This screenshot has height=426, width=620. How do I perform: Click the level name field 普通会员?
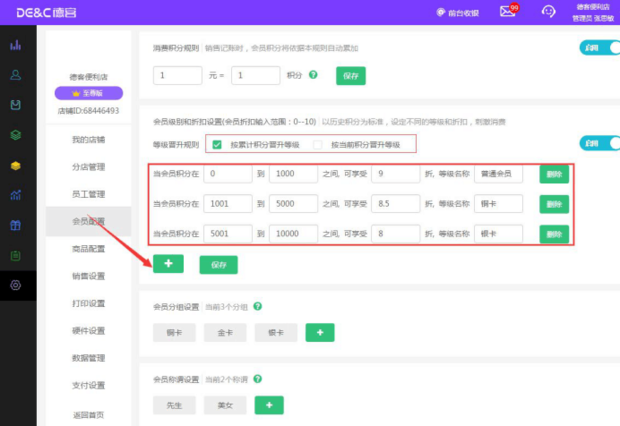[498, 174]
